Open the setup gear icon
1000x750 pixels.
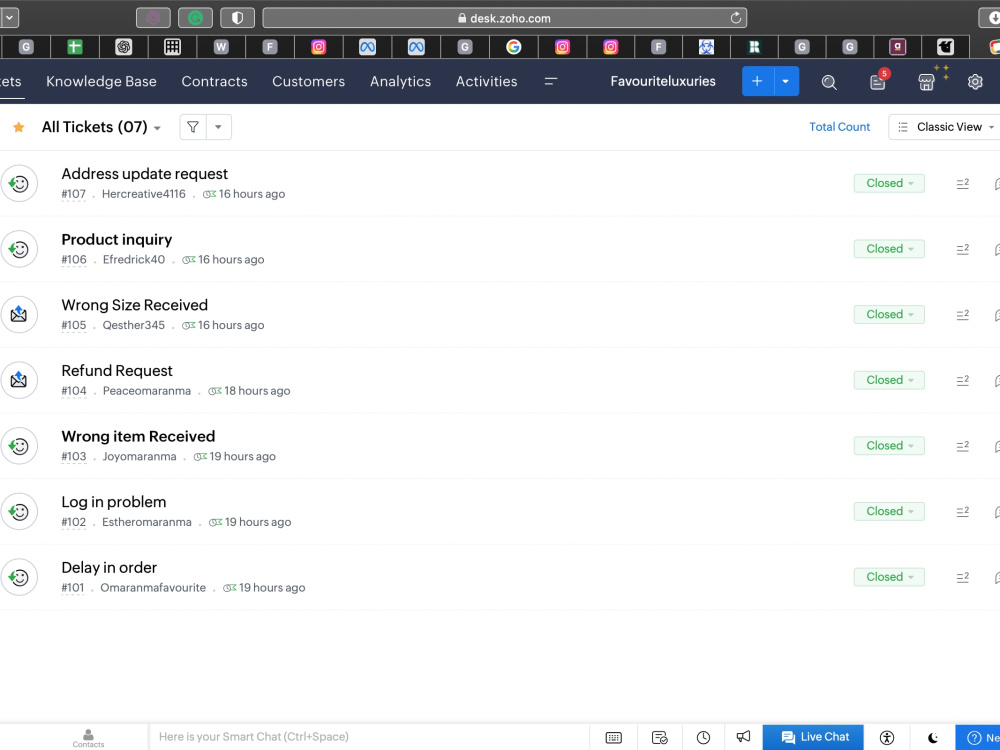coord(974,82)
